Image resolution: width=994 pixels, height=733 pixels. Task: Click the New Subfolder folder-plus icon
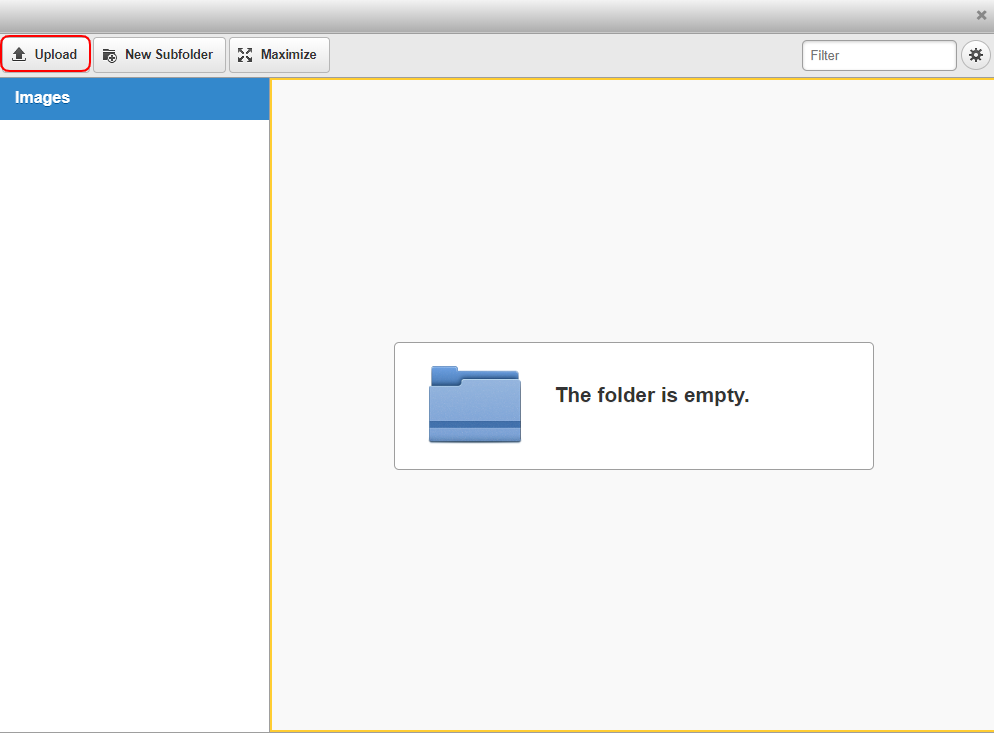[110, 55]
